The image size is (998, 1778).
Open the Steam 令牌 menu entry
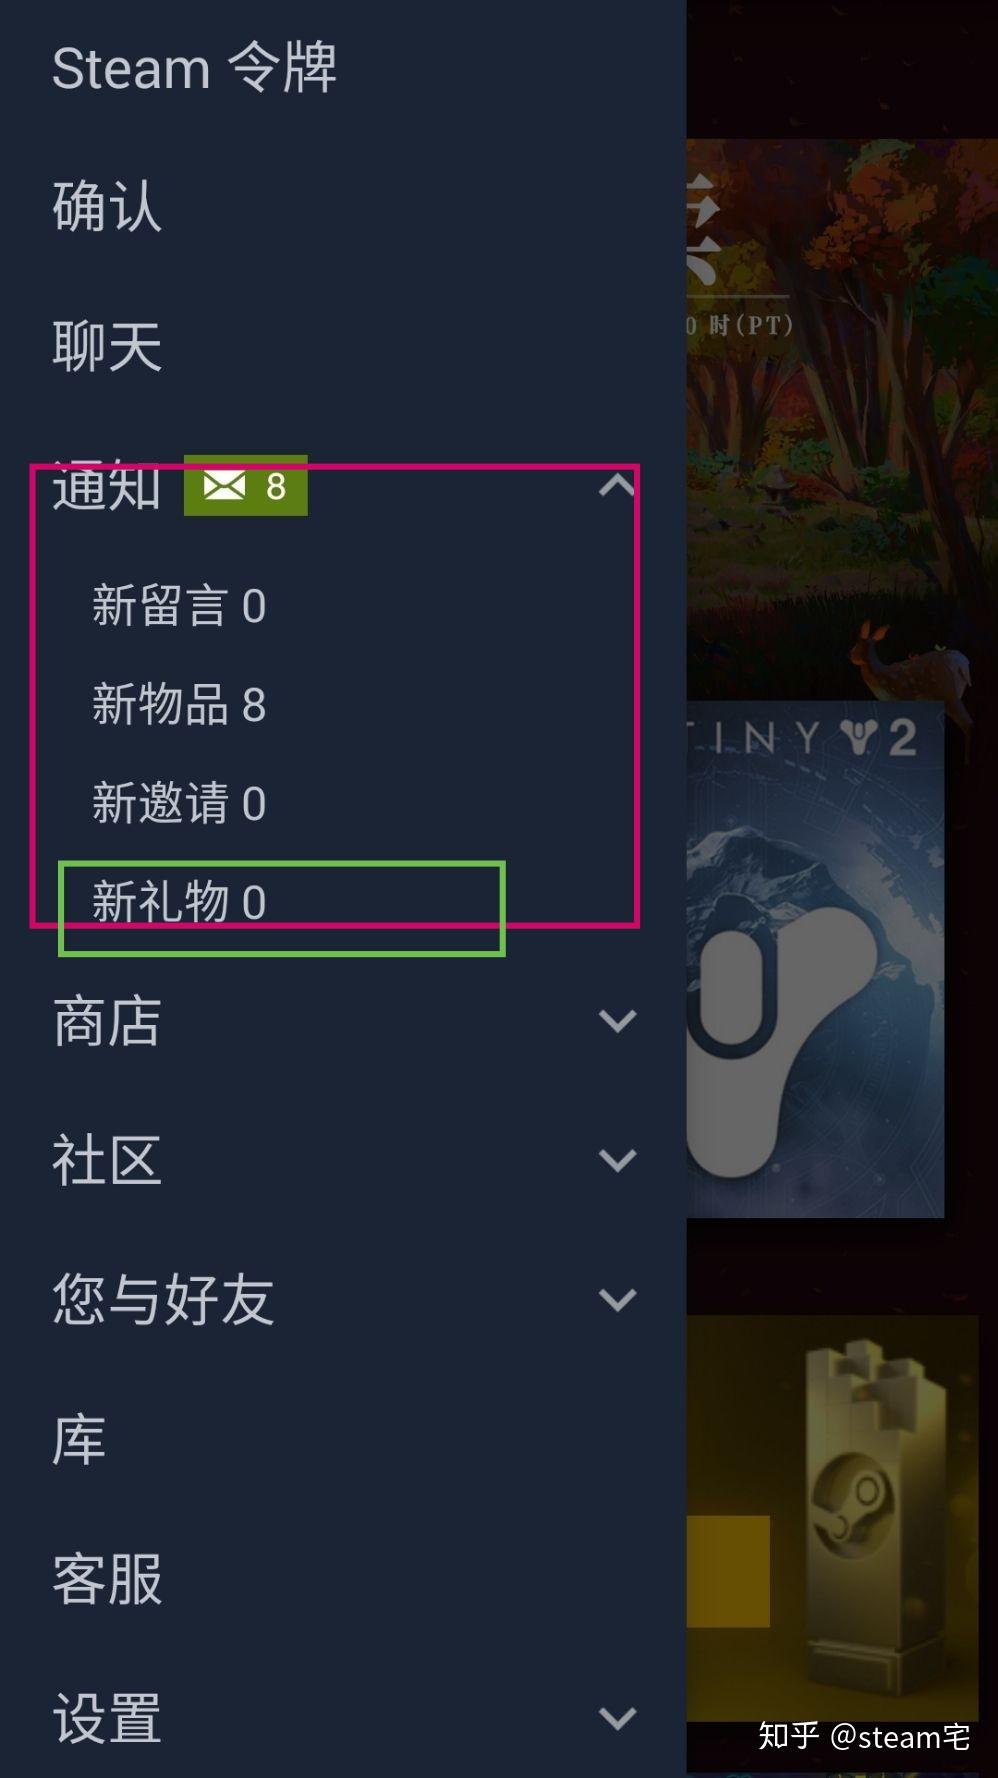(x=194, y=68)
